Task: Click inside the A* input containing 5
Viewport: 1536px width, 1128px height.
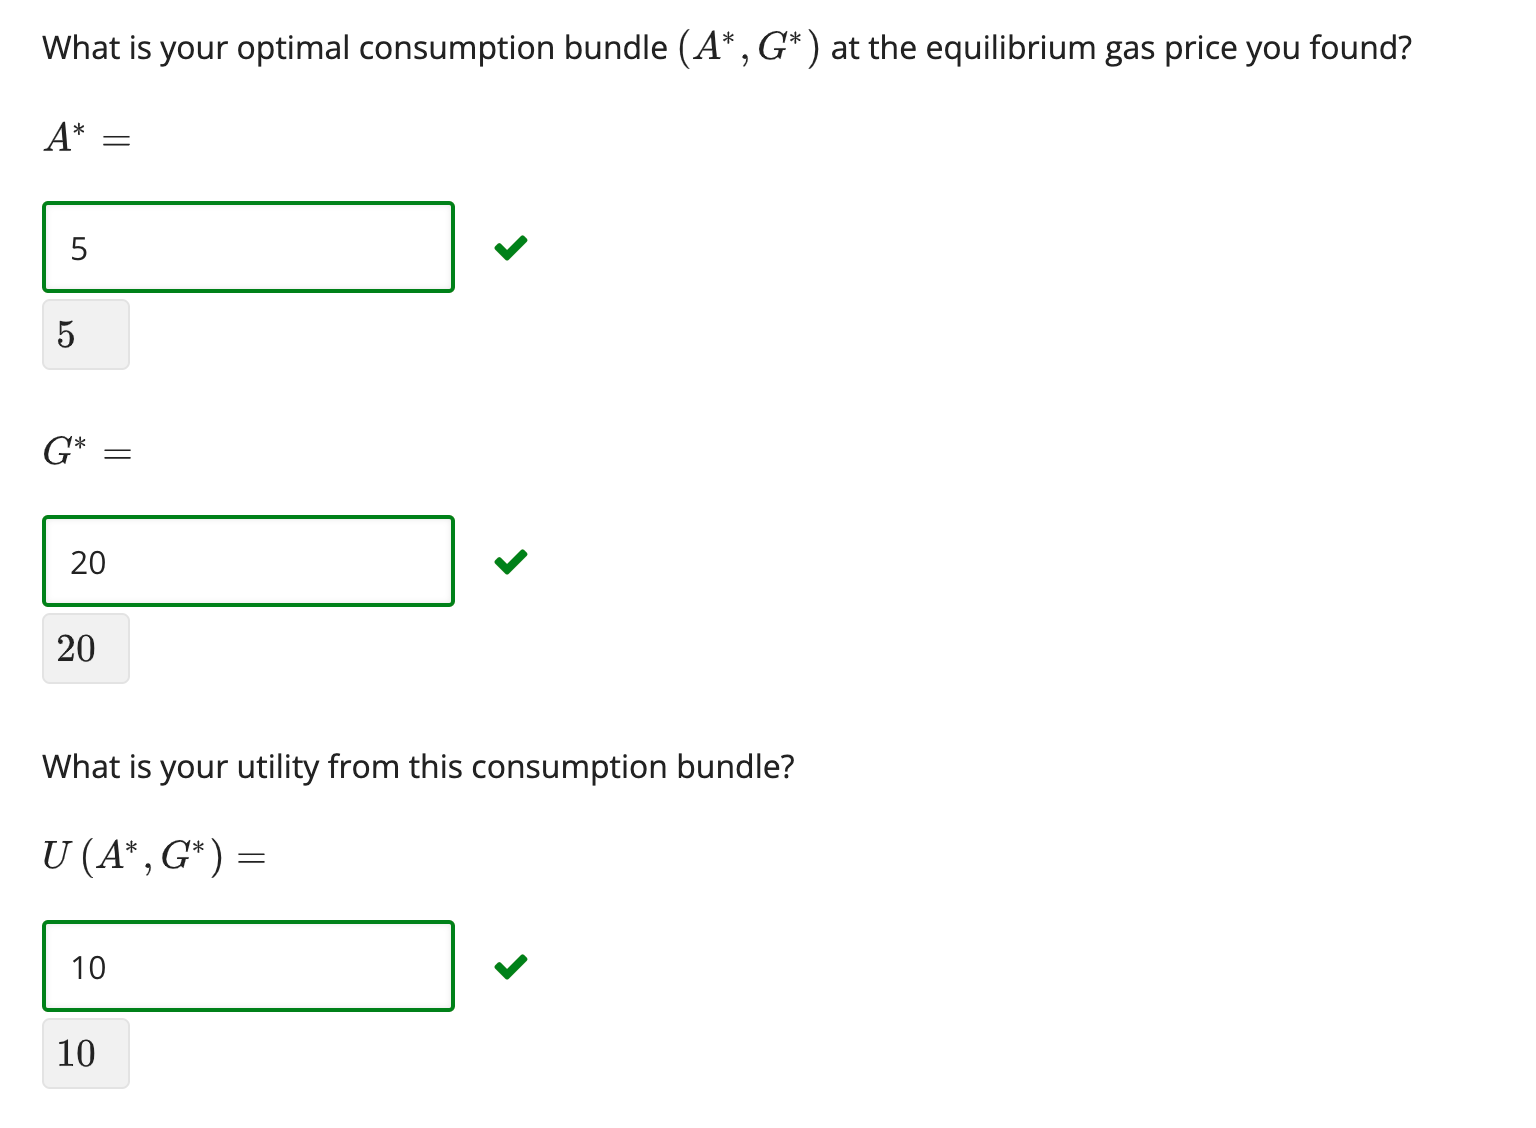Action: pyautogui.click(x=248, y=247)
